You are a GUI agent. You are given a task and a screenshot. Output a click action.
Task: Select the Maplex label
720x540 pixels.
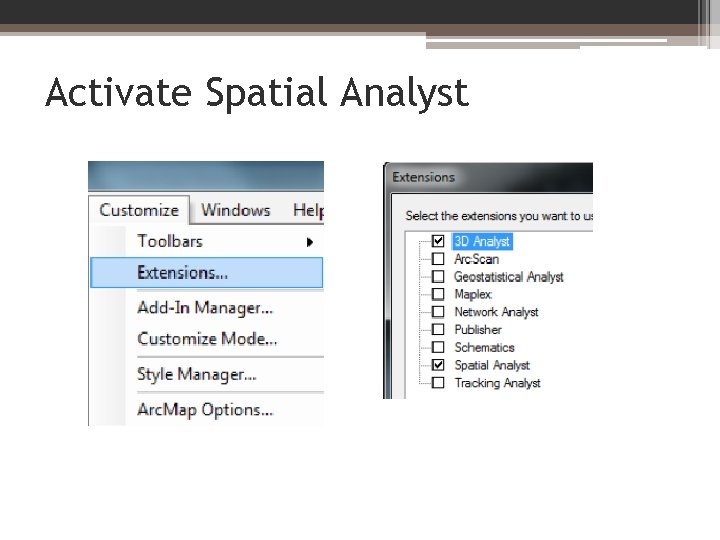[x=473, y=294]
